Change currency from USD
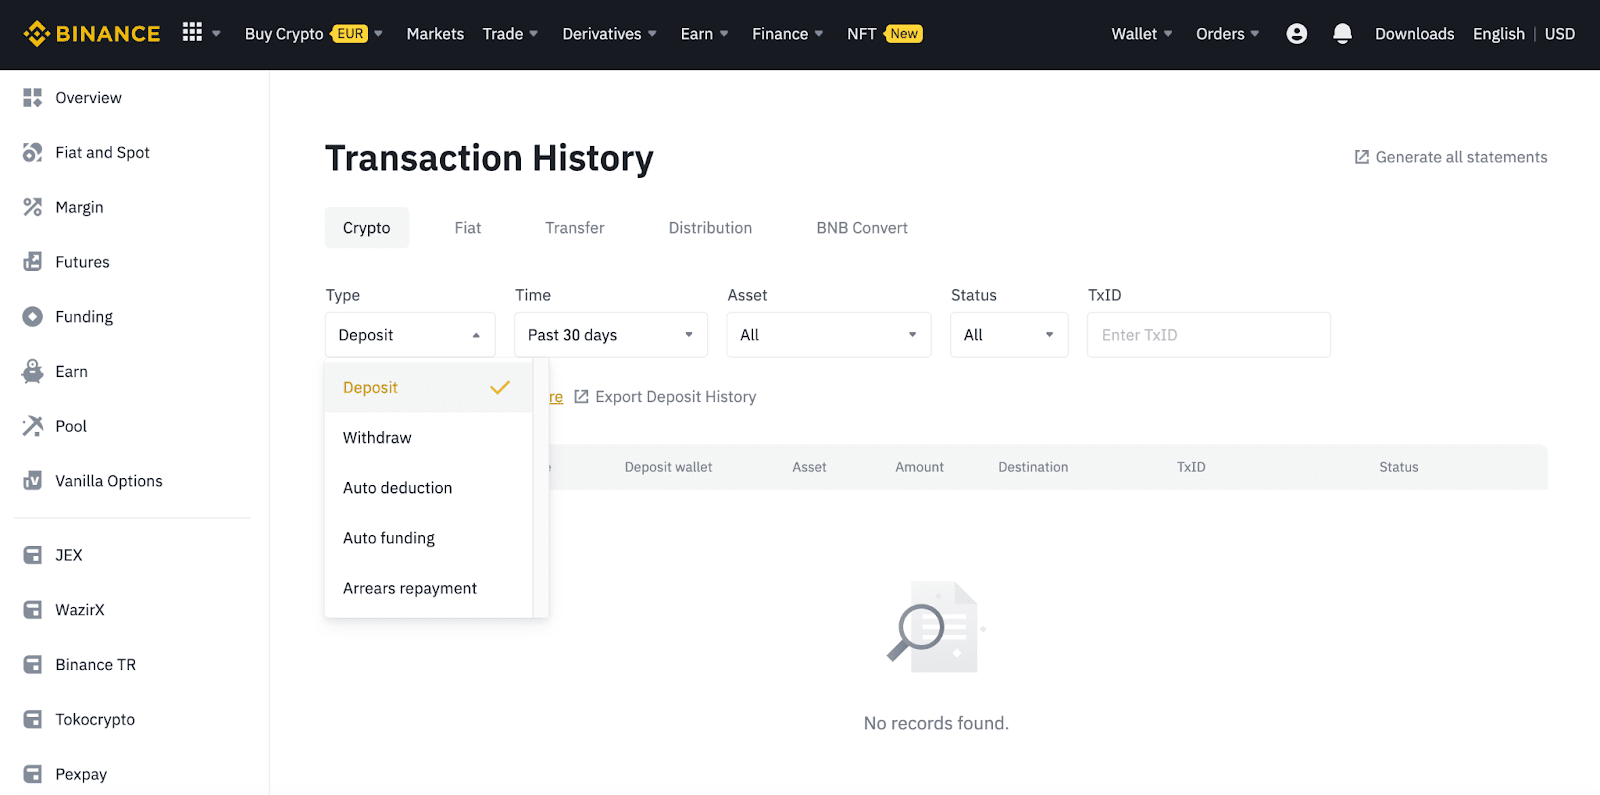 coord(1559,34)
